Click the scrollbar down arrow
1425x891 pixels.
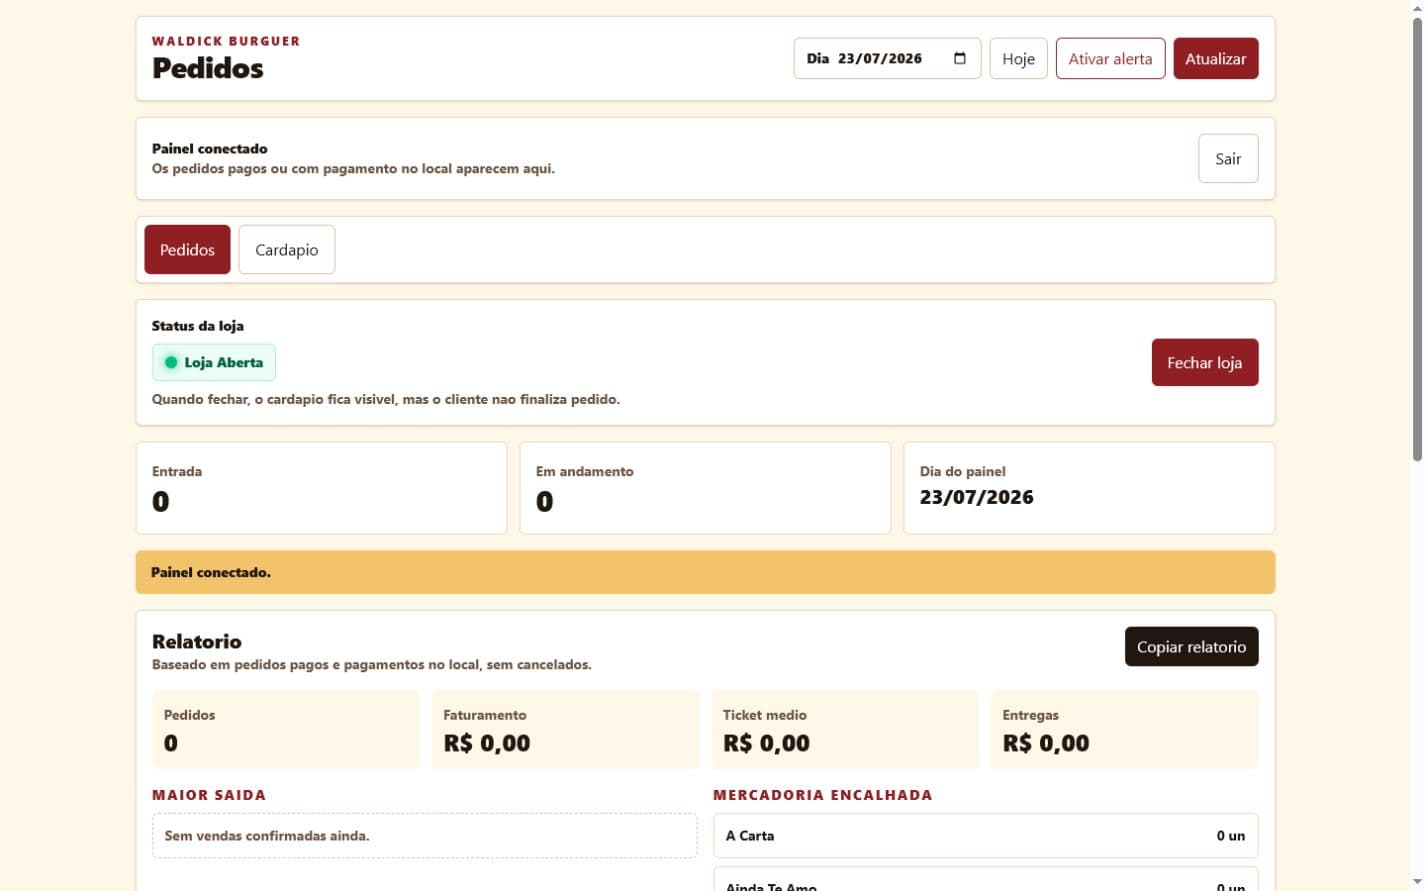(x=1417, y=883)
